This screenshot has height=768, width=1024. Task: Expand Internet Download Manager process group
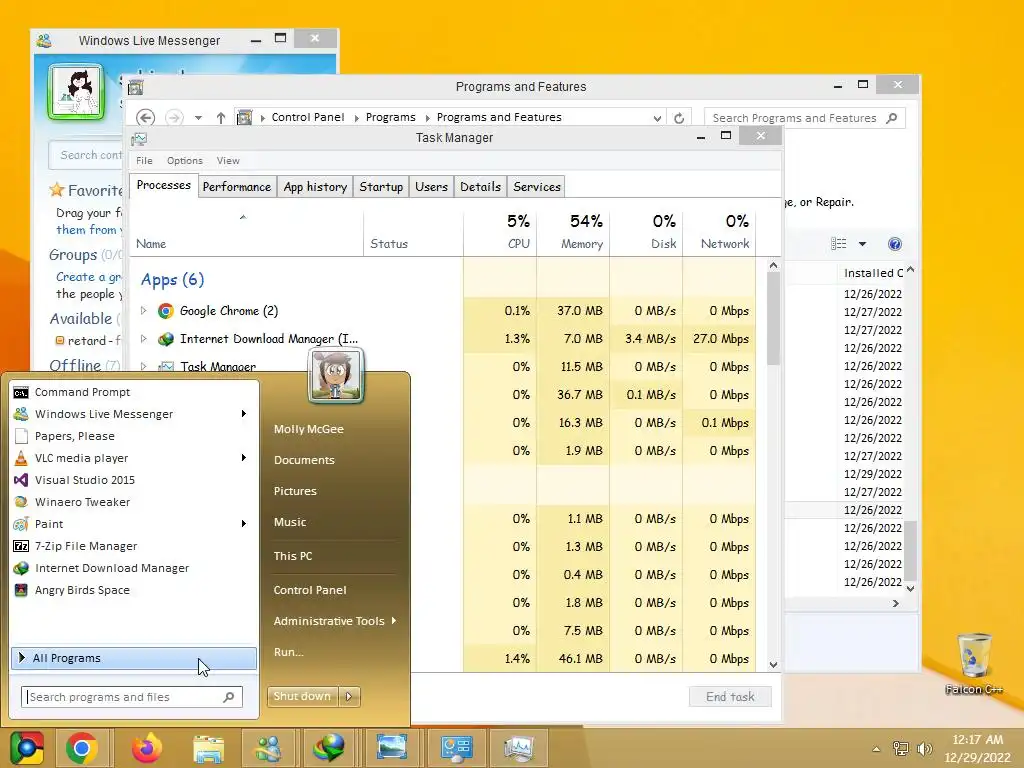[x=144, y=339]
